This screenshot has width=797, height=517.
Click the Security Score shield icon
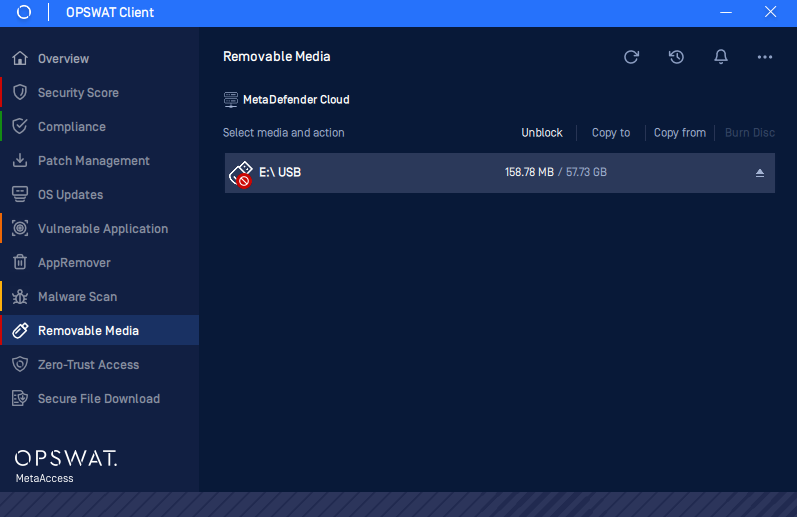(20, 93)
